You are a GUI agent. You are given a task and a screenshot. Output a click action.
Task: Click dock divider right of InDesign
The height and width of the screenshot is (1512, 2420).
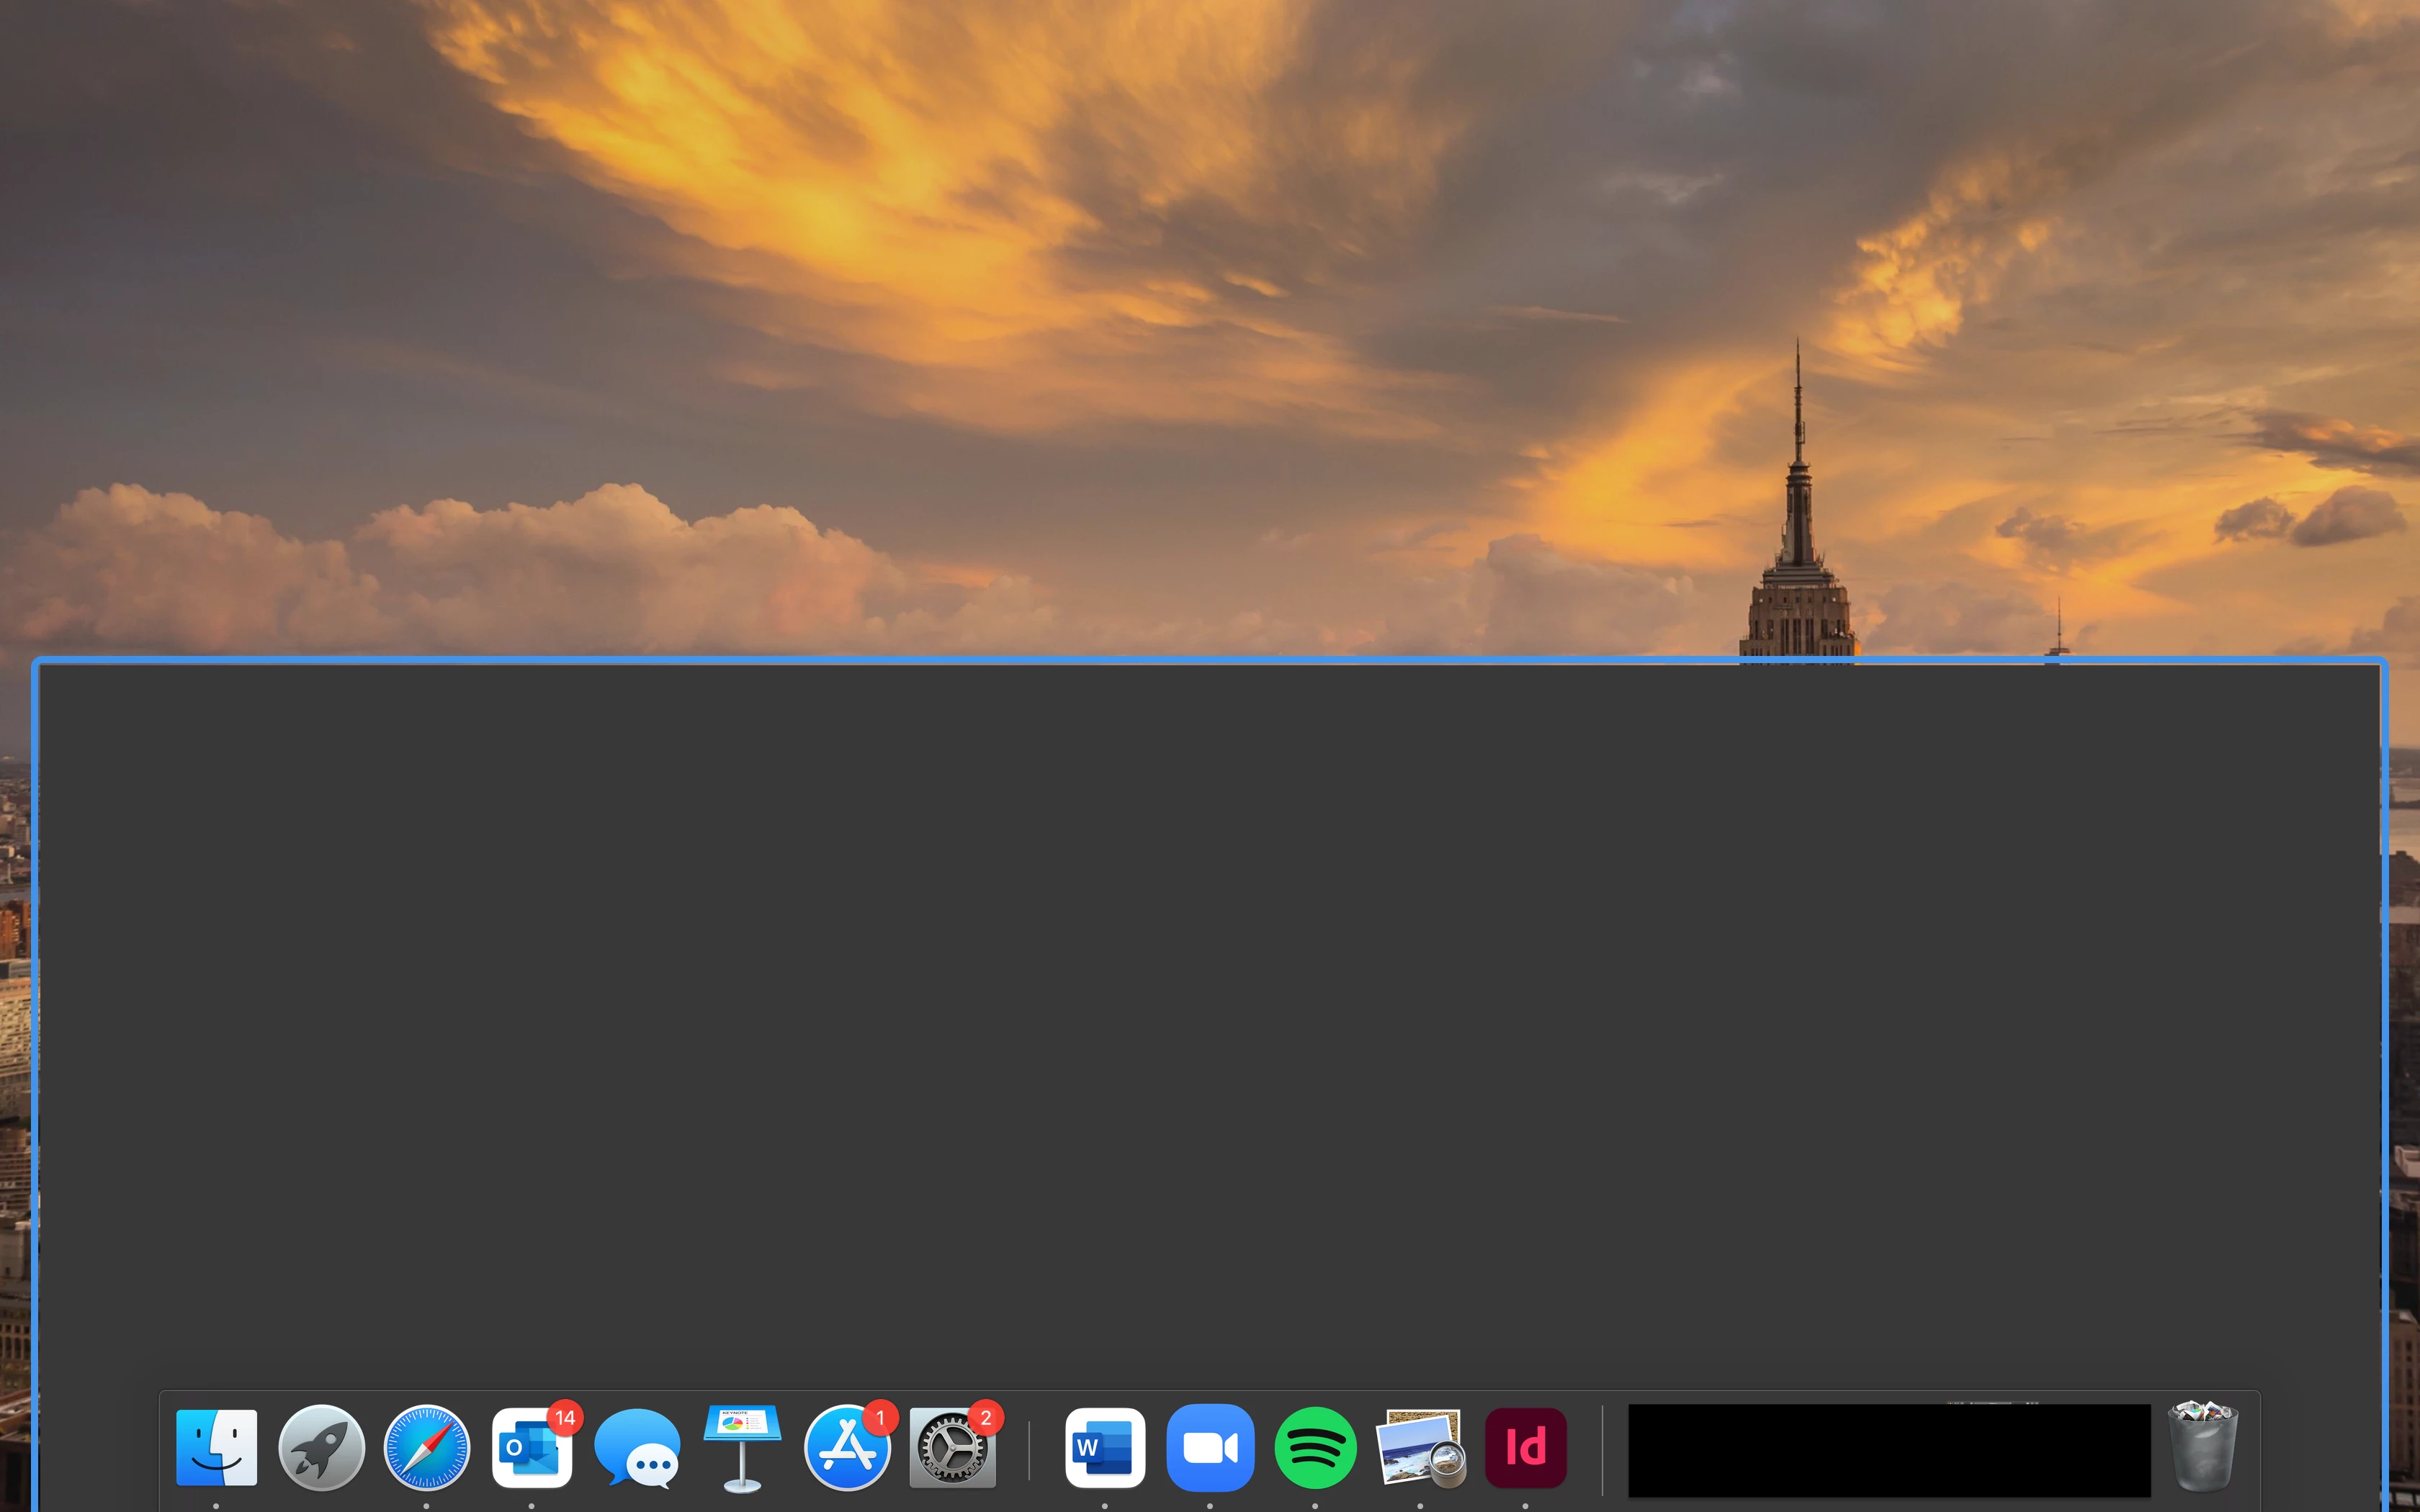(x=1602, y=1450)
